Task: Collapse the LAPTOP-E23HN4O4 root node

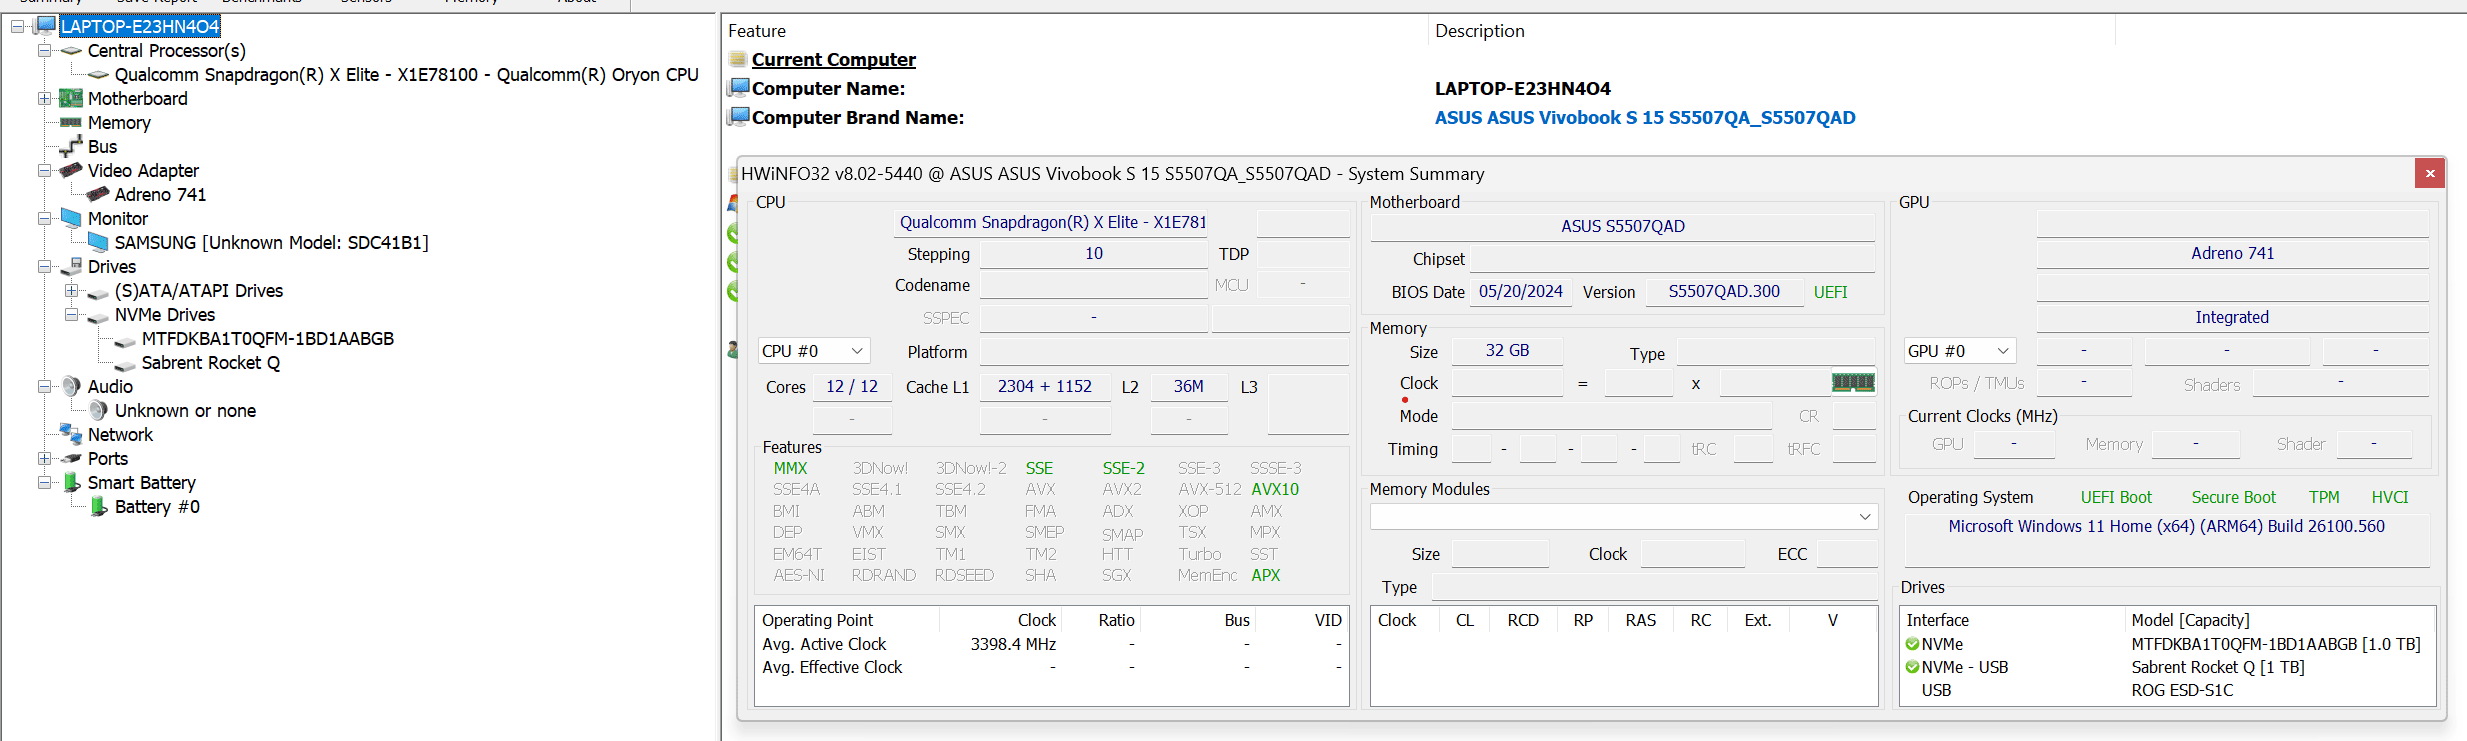Action: [17, 26]
